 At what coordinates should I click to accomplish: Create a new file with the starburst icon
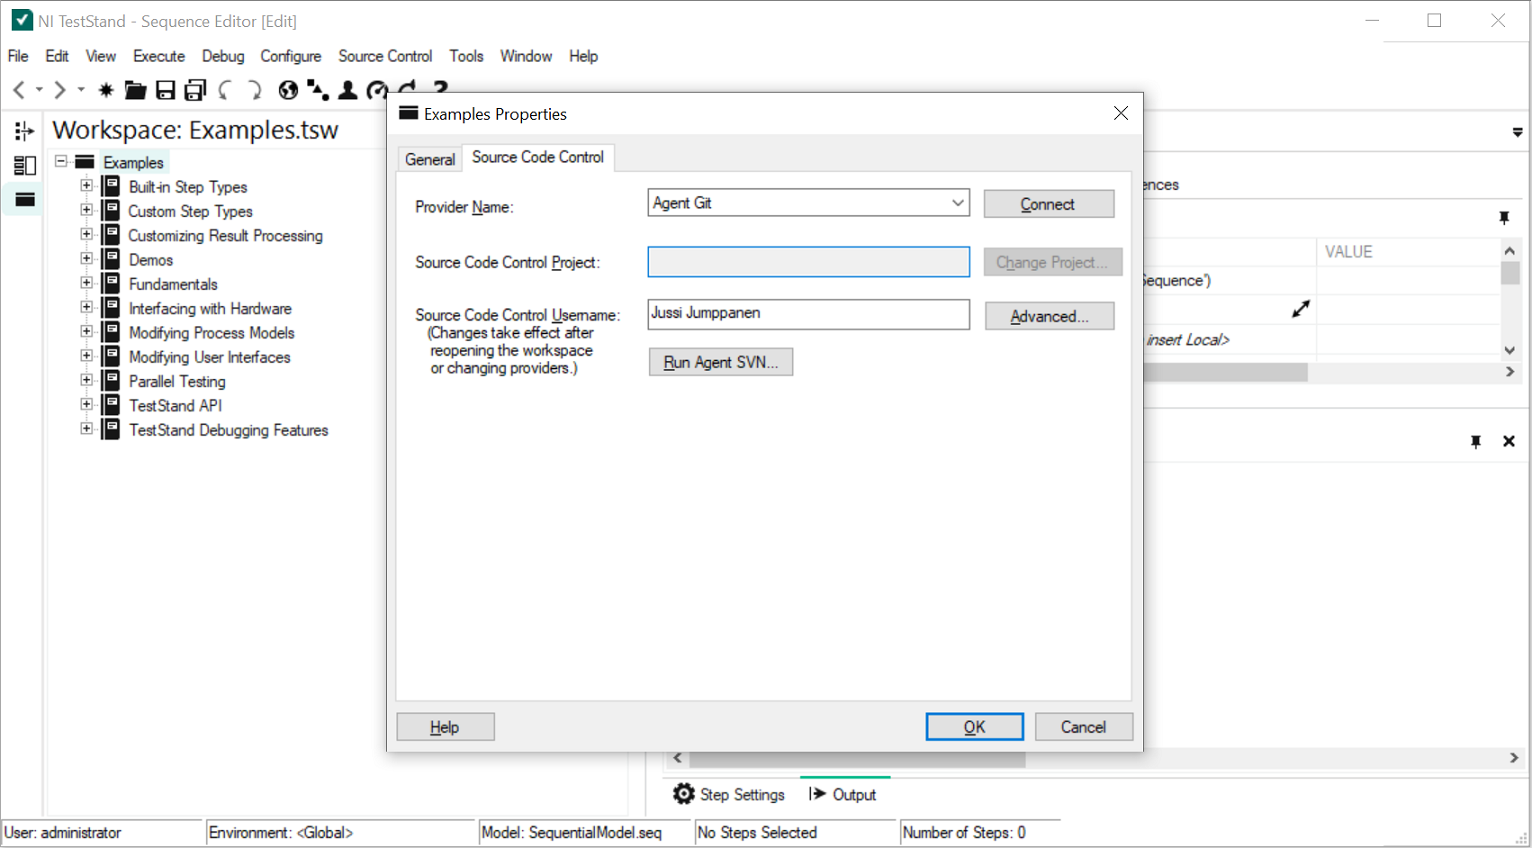coord(106,90)
